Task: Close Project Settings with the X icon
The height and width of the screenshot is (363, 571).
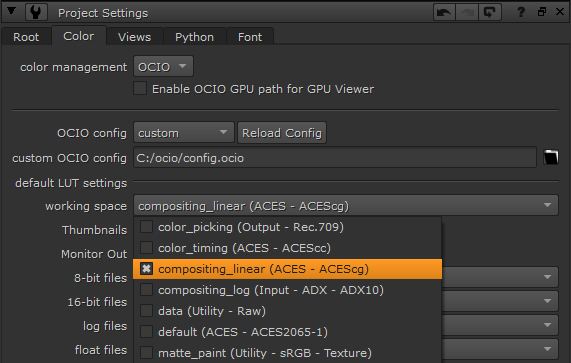Action: click(x=560, y=12)
